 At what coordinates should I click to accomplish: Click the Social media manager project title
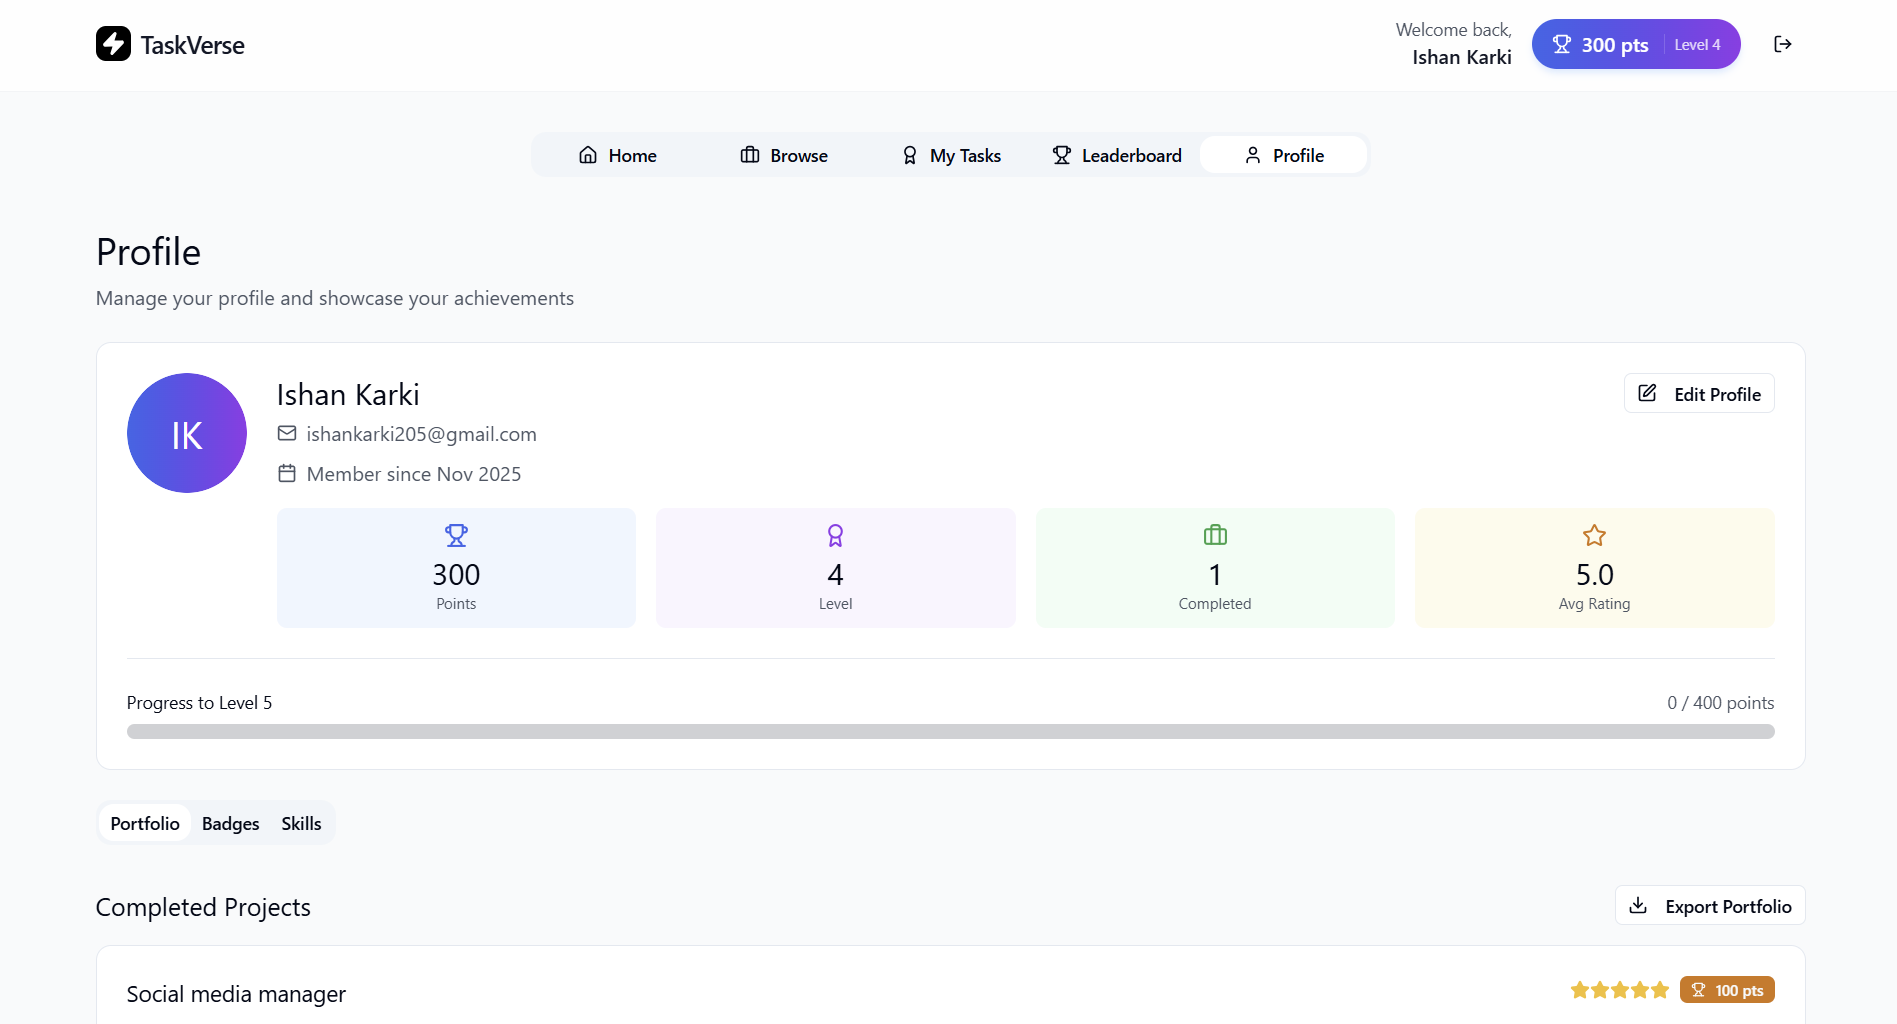[x=236, y=994]
